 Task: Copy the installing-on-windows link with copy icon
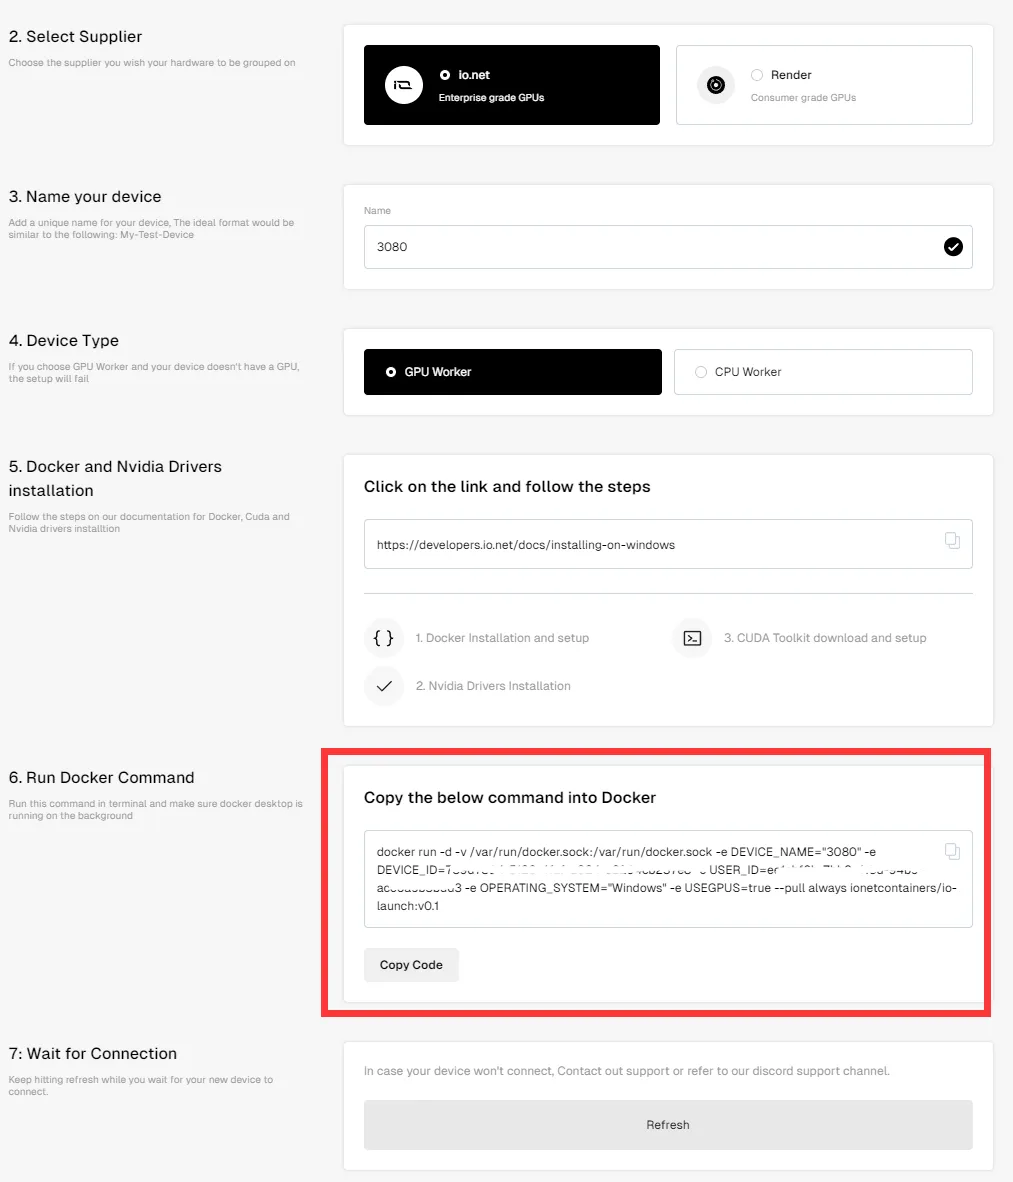tap(952, 540)
